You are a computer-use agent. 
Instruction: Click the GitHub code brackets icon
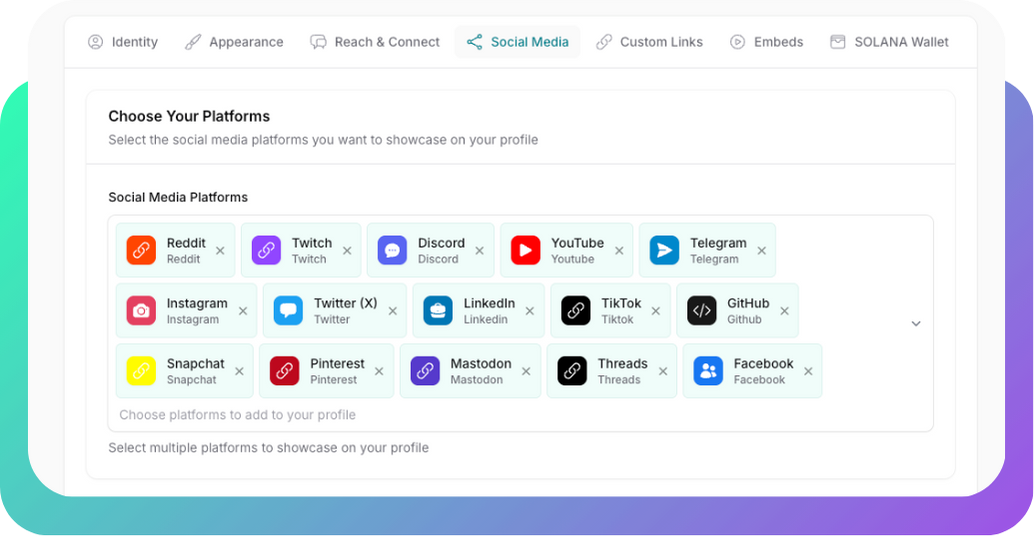702,311
